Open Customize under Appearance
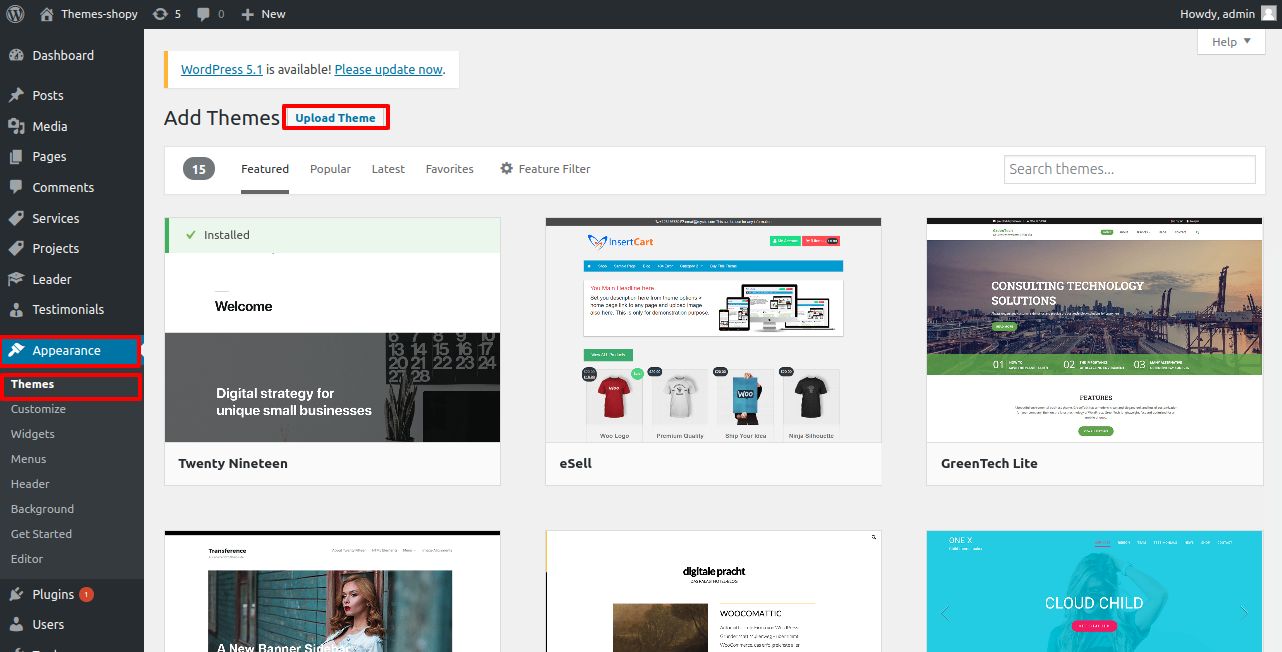Screen dimensions: 1282x652 point(38,409)
